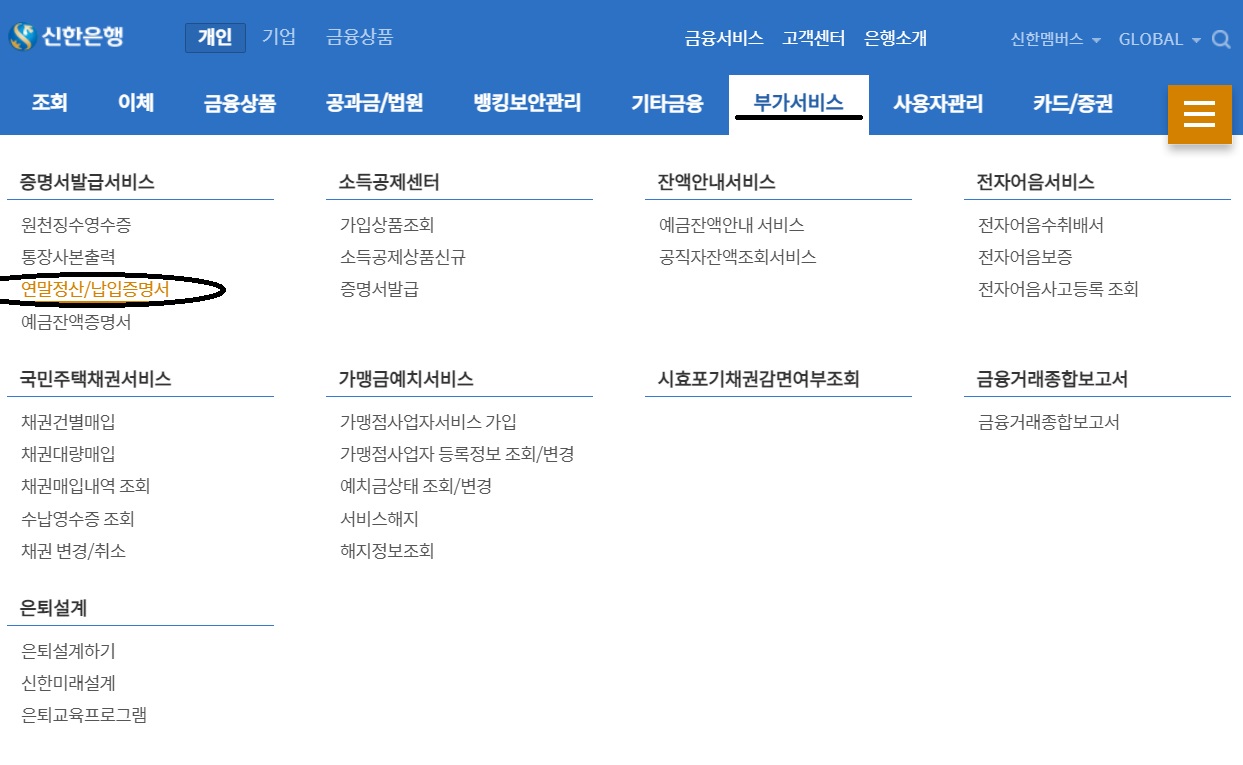Open the 공과금/법원 menu
This screenshot has height=765, width=1243.
[x=375, y=103]
